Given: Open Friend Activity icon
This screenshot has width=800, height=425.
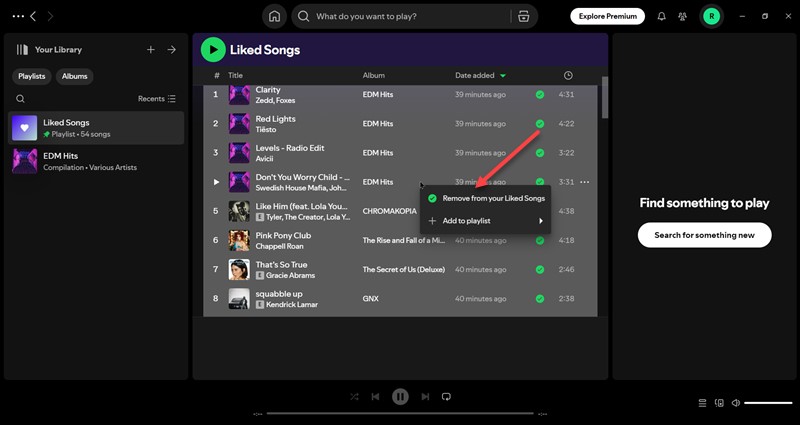Looking at the screenshot, I should tap(682, 16).
